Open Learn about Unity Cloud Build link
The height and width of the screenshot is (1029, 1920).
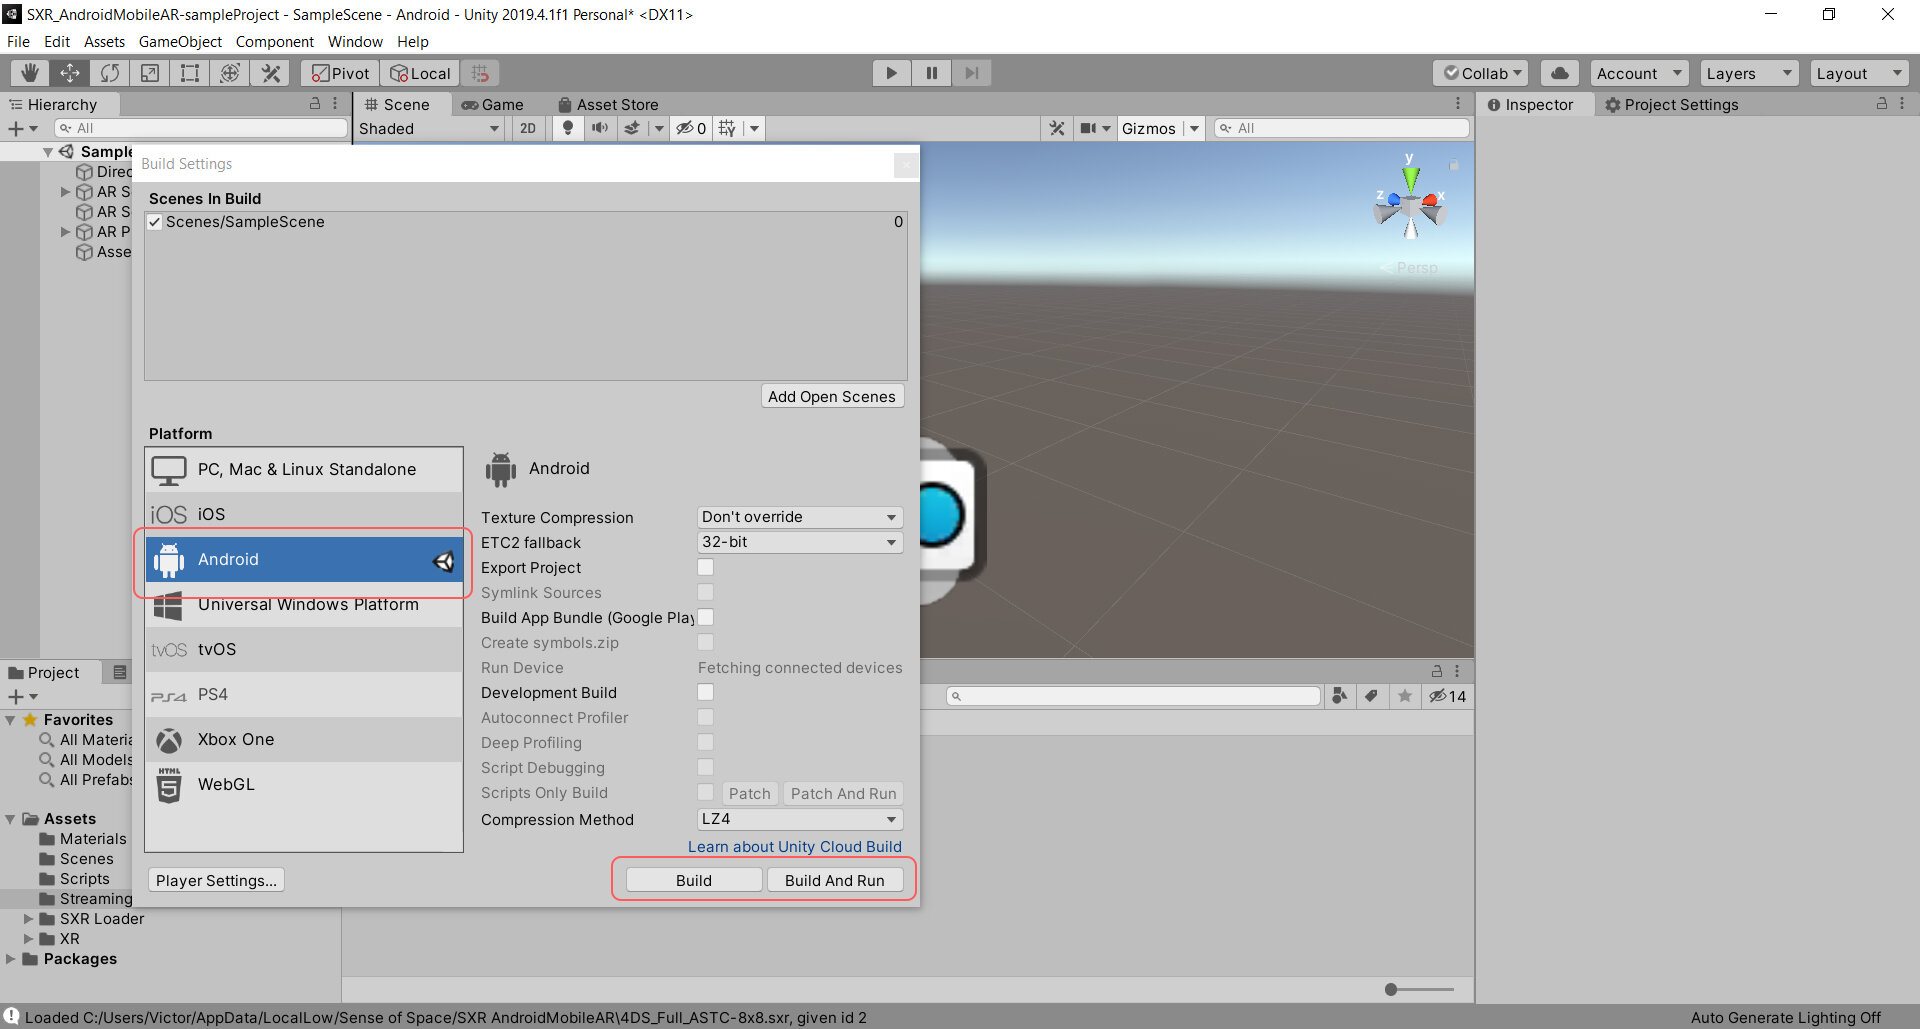point(794,846)
